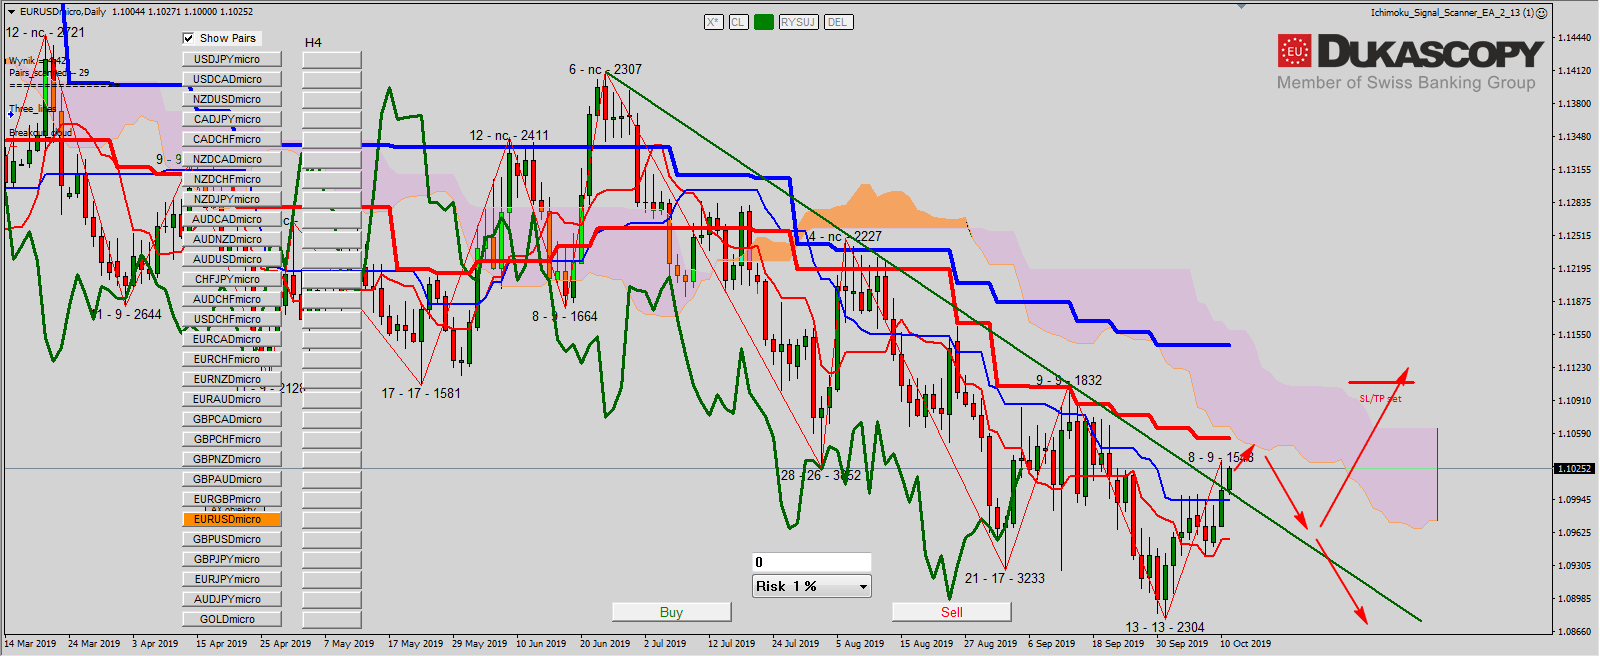Click the Dukascopy EU red logo
The width and height of the screenshot is (1600, 656).
[1294, 51]
